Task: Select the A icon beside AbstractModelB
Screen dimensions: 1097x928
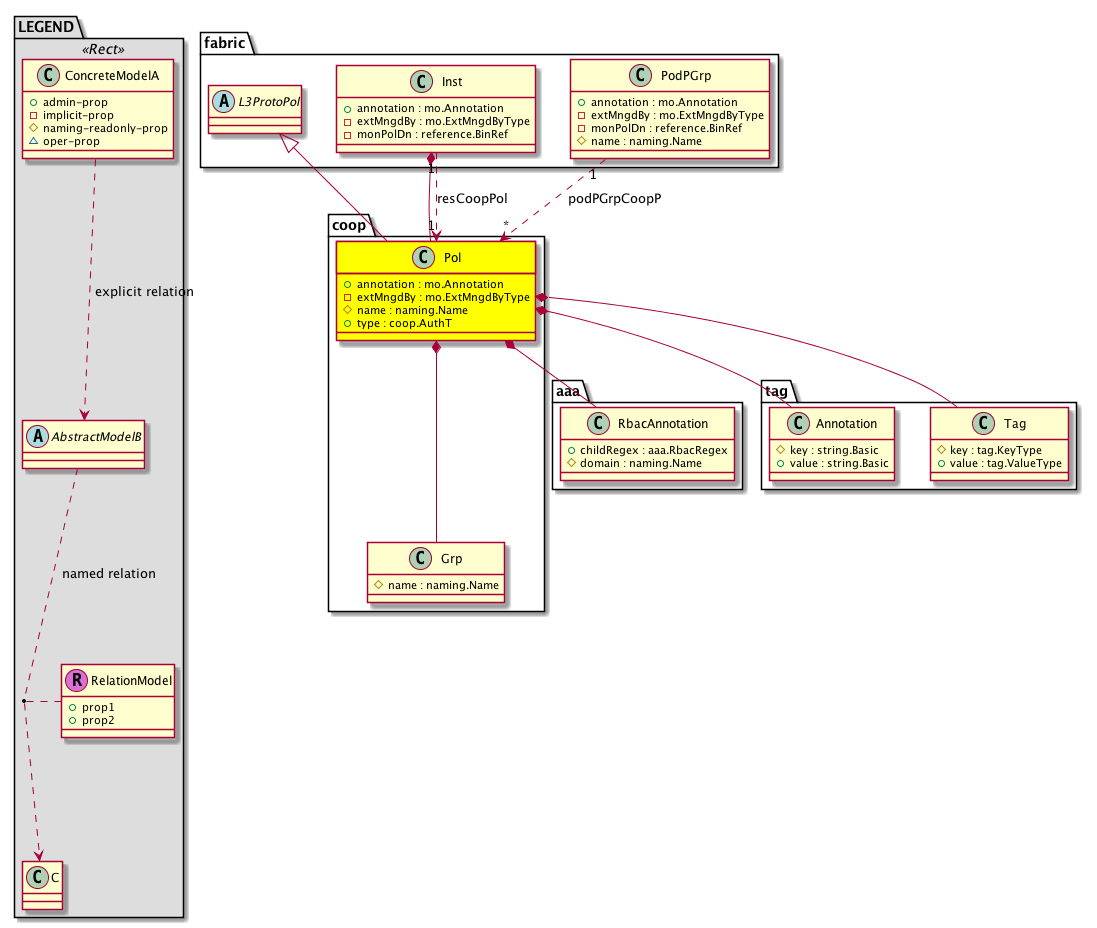Action: (x=37, y=435)
